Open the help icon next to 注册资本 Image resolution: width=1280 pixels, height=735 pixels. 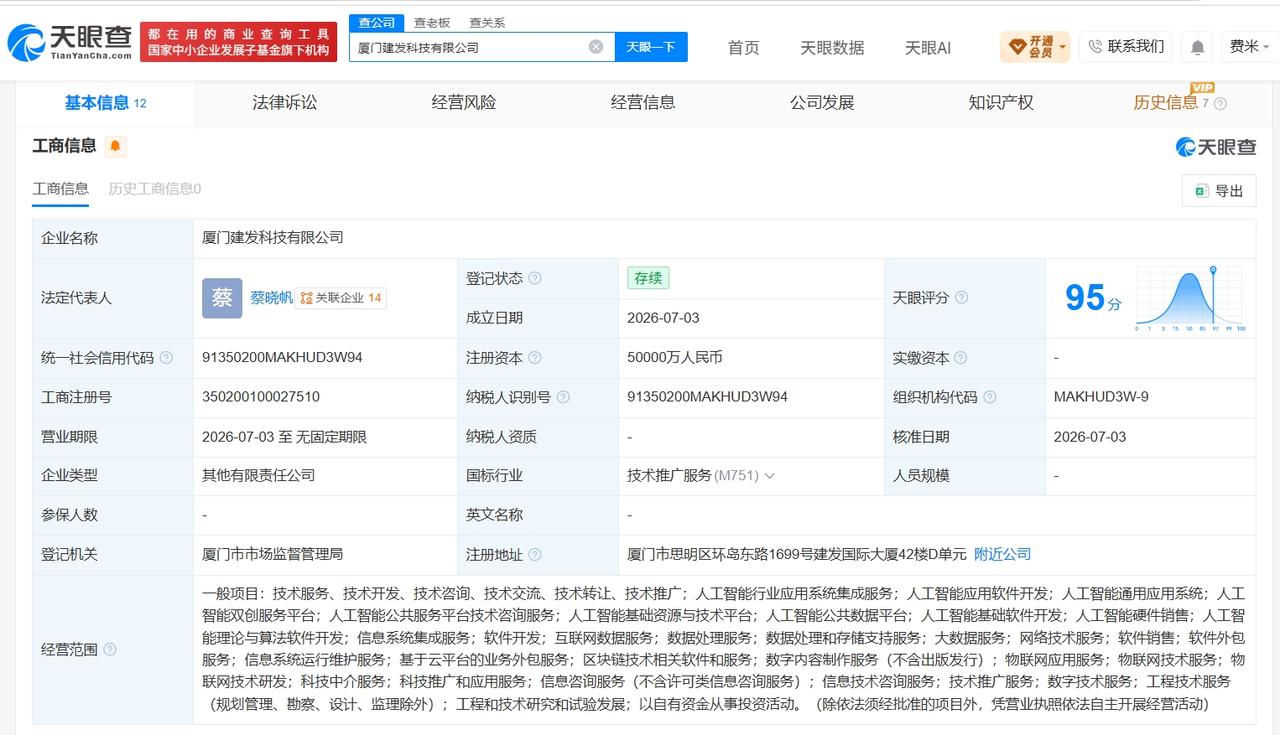[535, 358]
